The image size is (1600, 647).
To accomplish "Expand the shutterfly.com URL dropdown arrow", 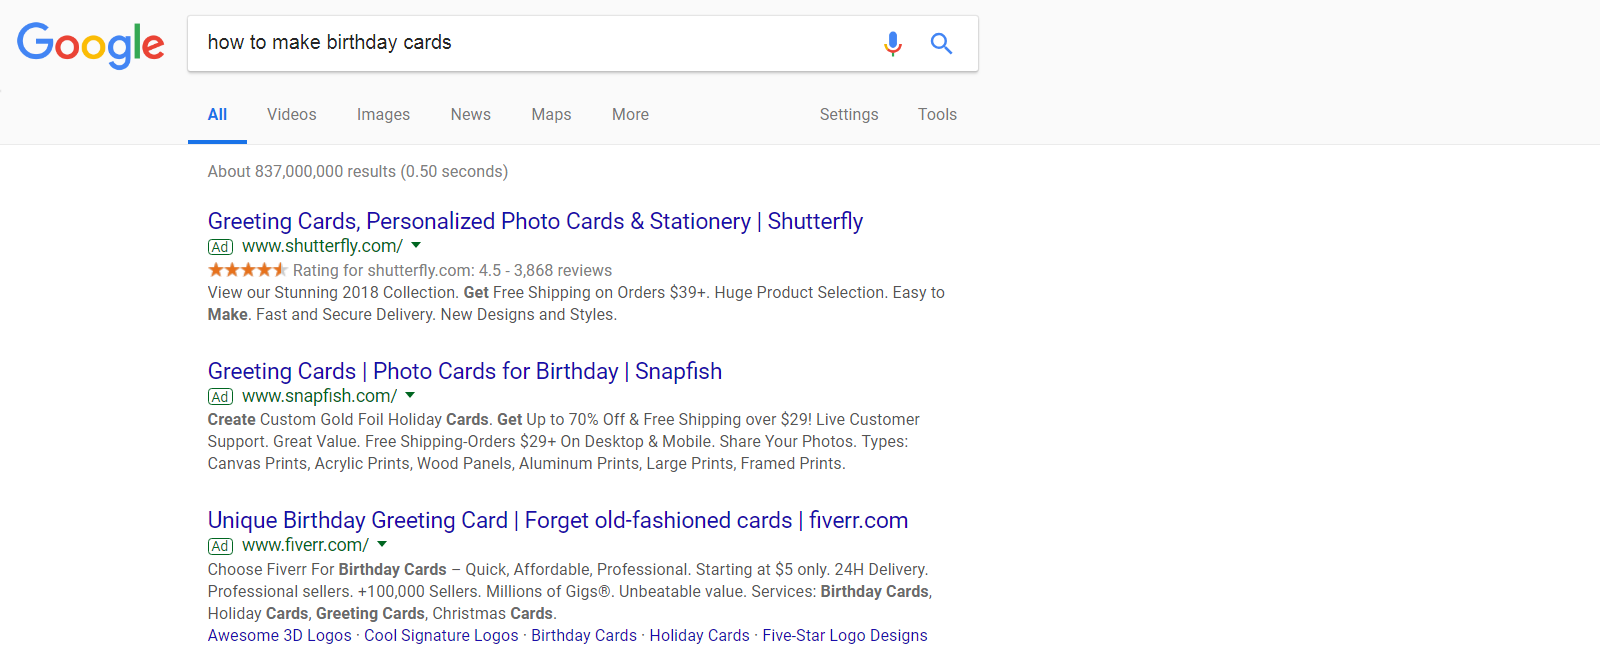I will (x=416, y=246).
